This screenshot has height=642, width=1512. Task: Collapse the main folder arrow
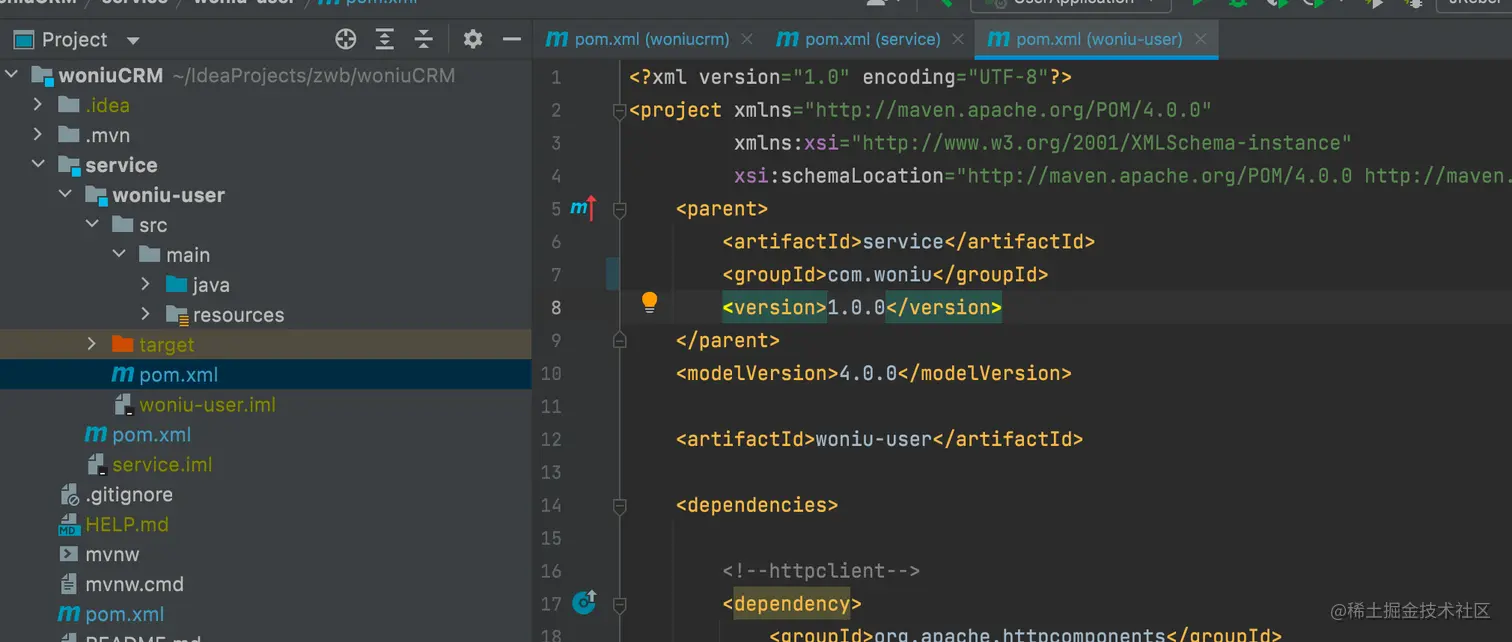[x=119, y=255]
